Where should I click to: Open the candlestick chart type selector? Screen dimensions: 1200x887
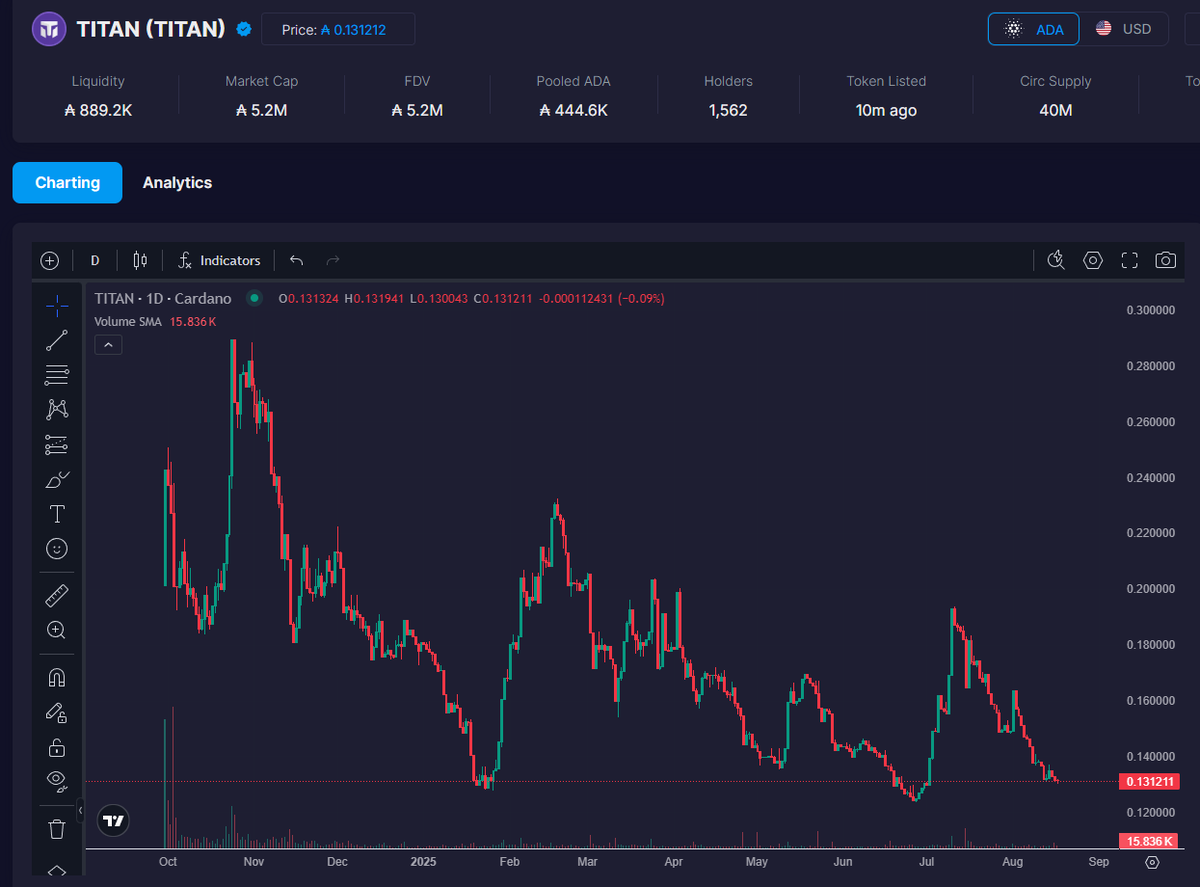coord(140,260)
